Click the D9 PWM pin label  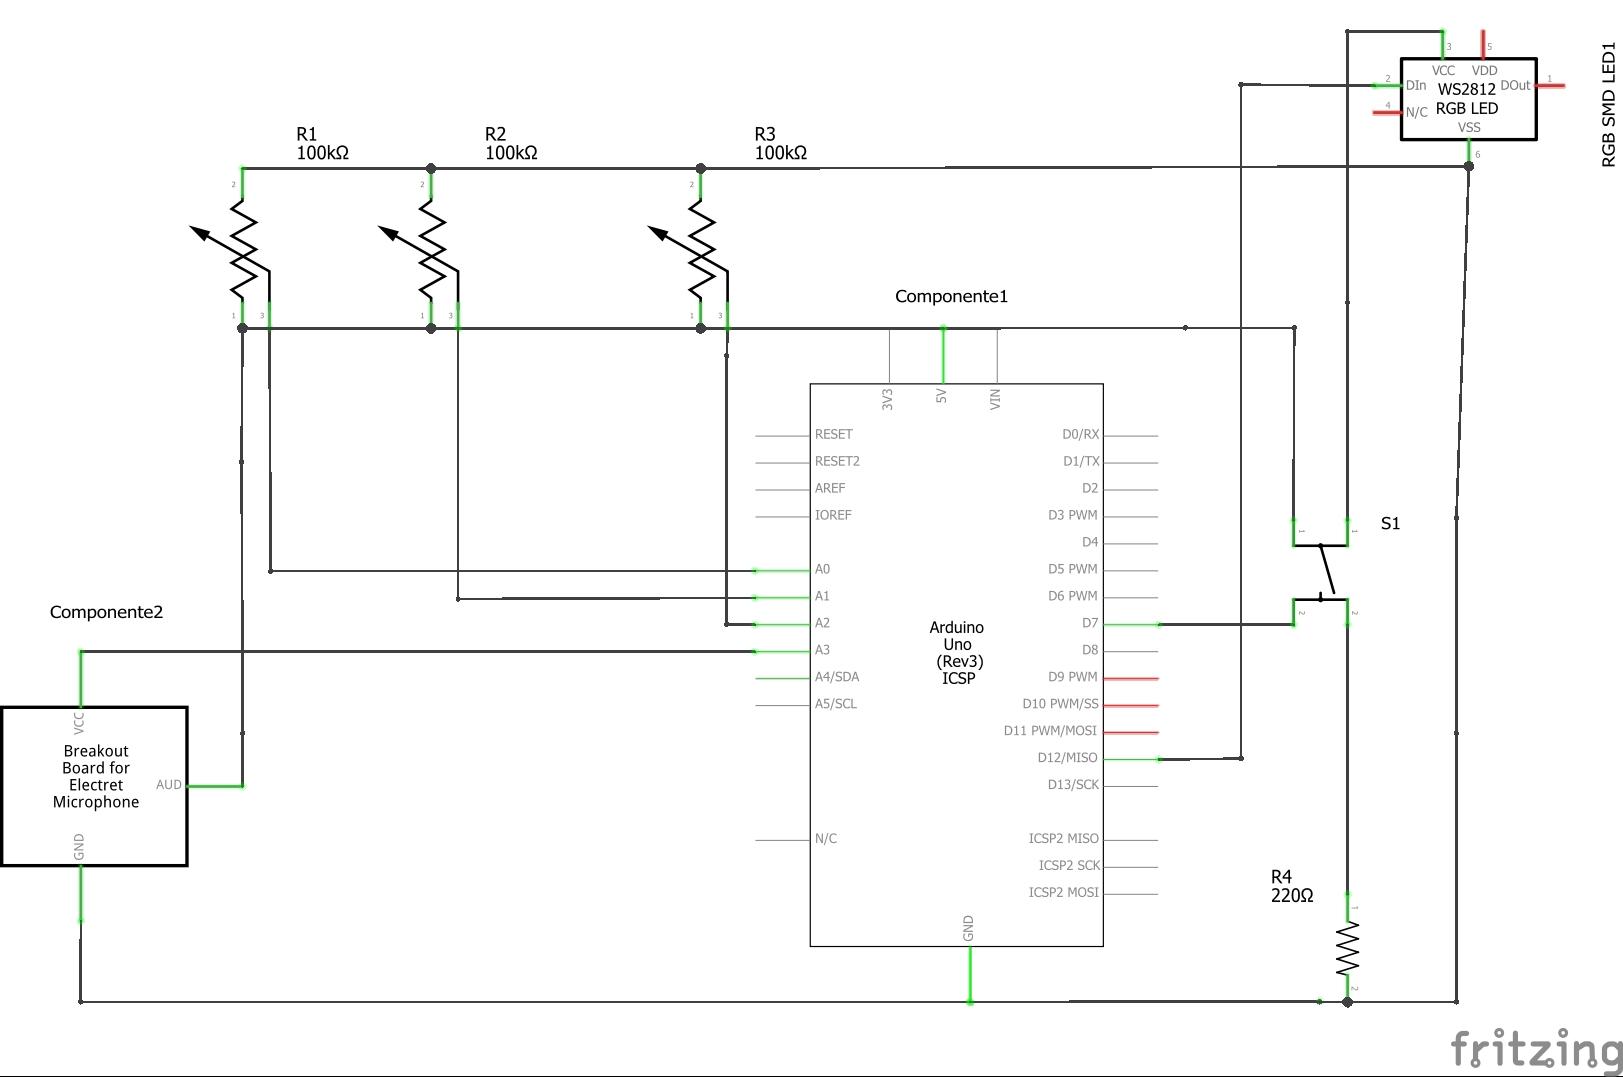pos(1073,677)
